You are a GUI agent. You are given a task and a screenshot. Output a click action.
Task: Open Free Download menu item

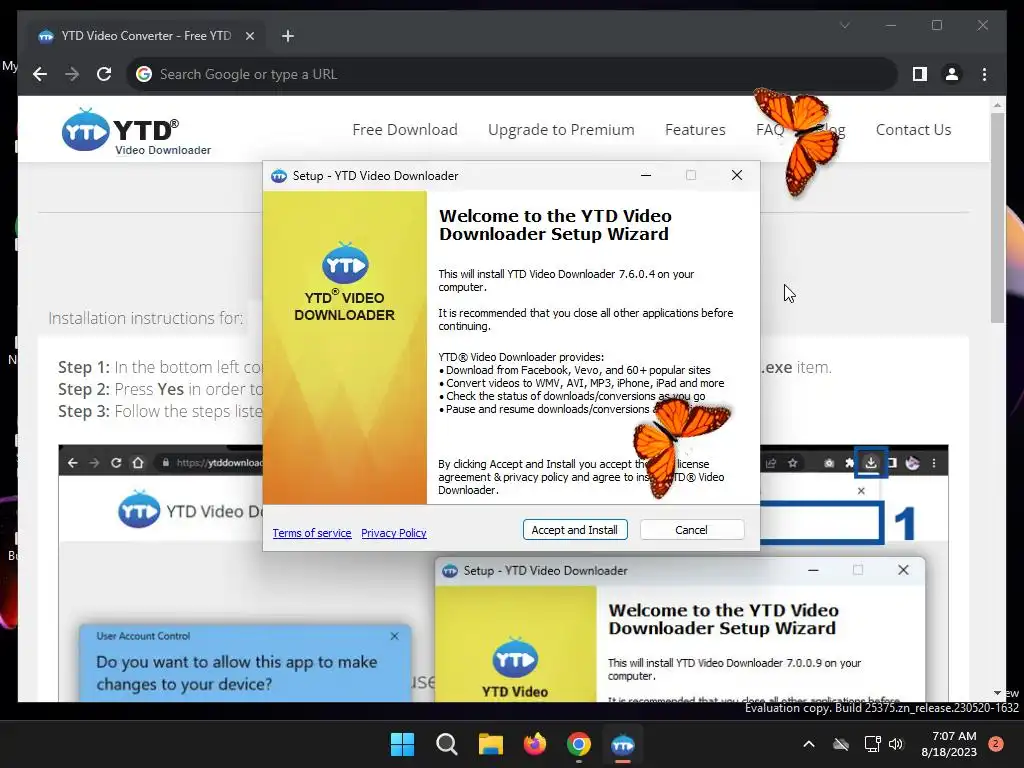[405, 129]
